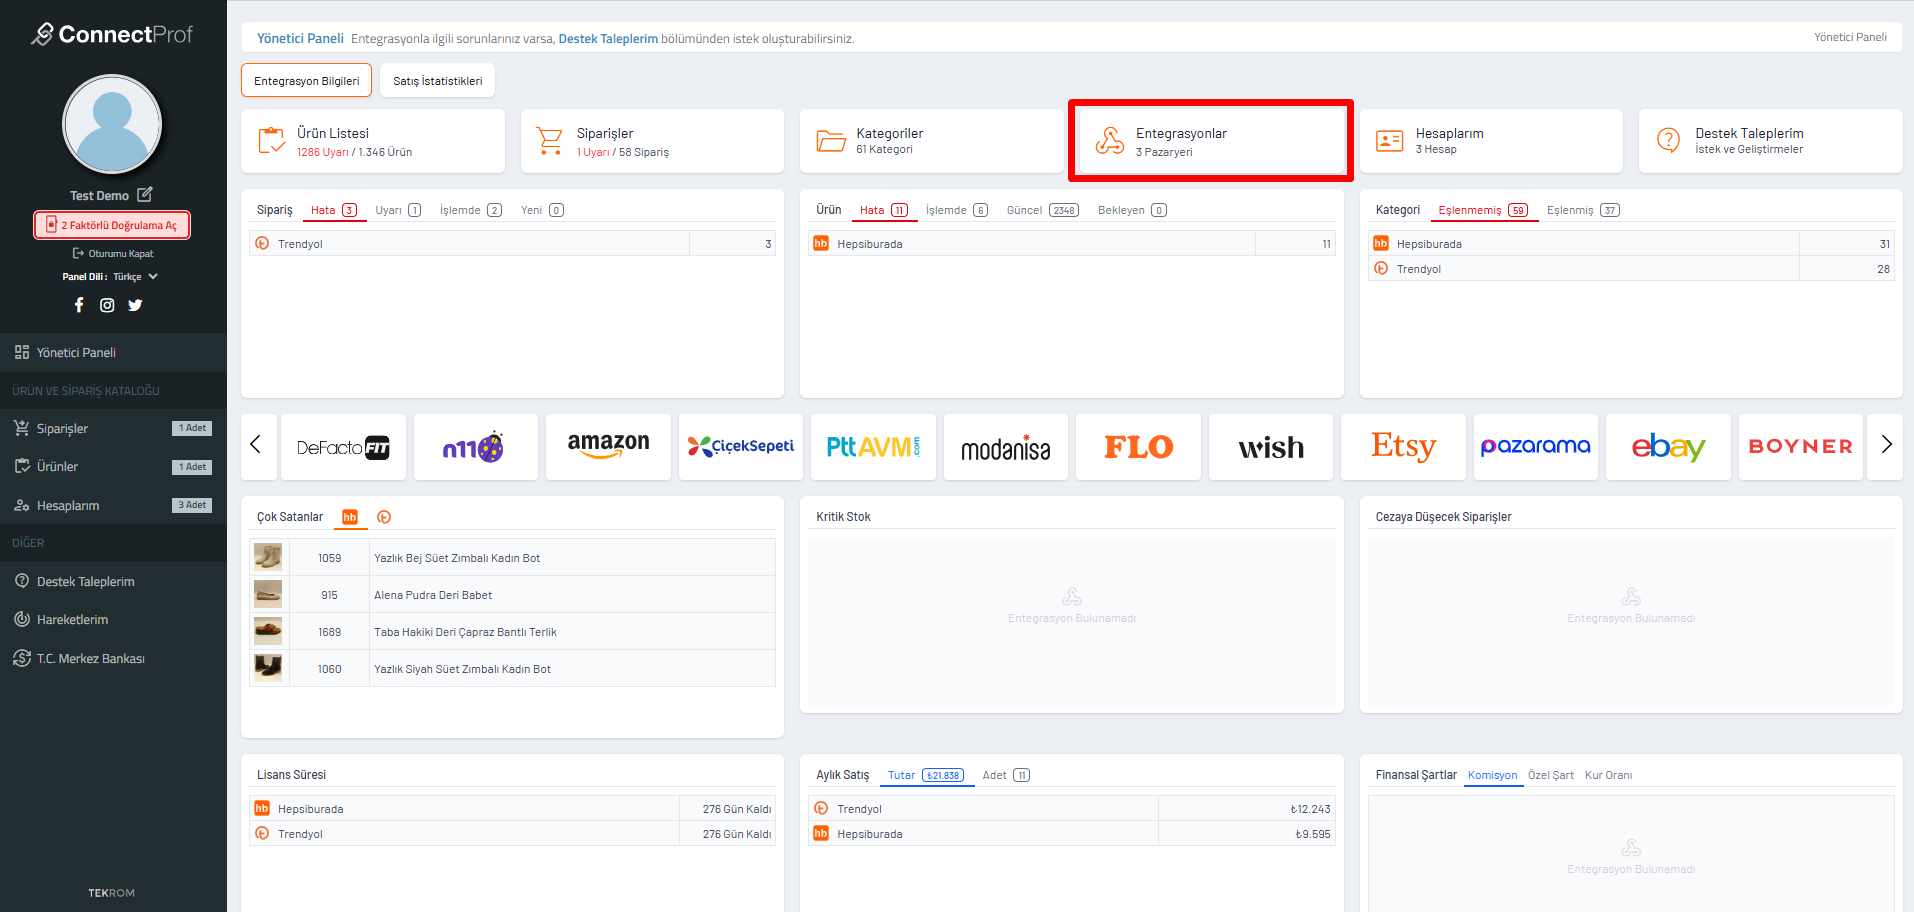Select the Sipariş Yeni tab
This screenshot has height=912, width=1914.
point(542,210)
